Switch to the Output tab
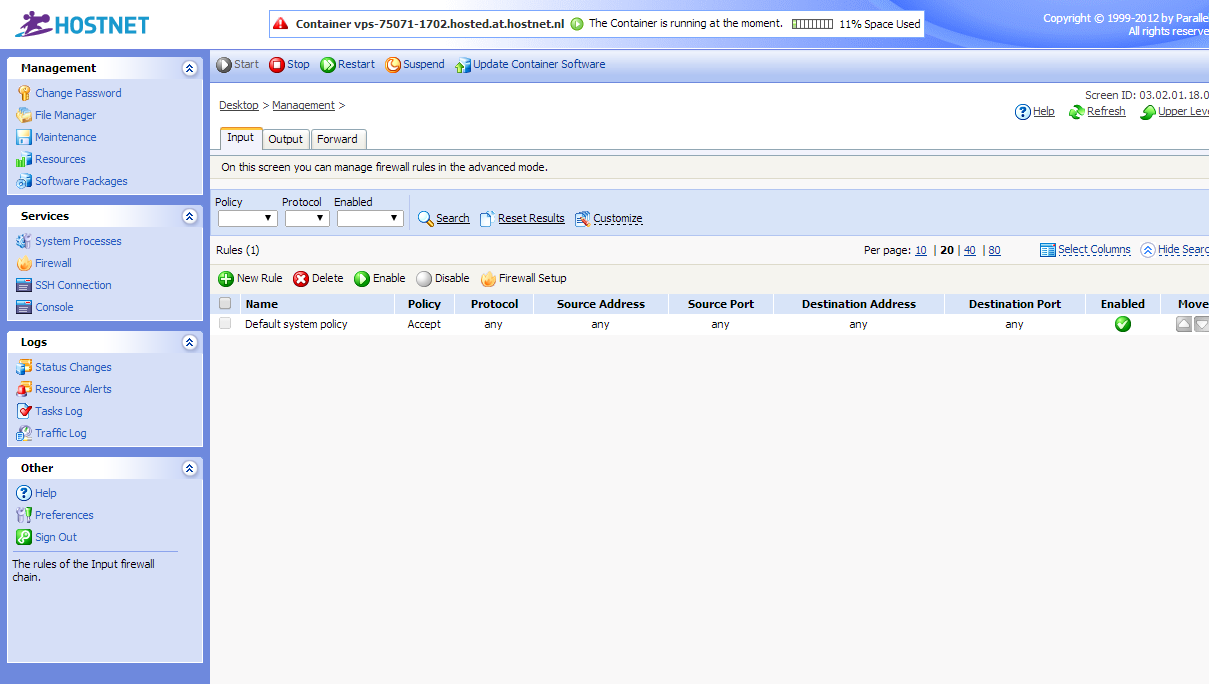 coord(285,139)
